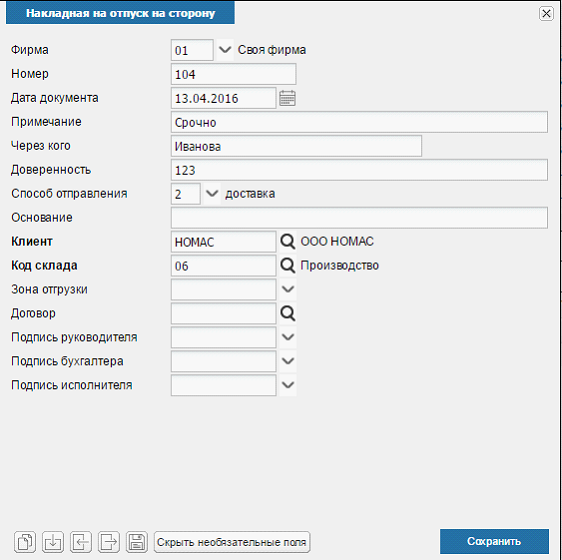Image resolution: width=562 pixels, height=560 pixels.
Task: Open Способ отправления dropdown list
Action: click(212, 194)
